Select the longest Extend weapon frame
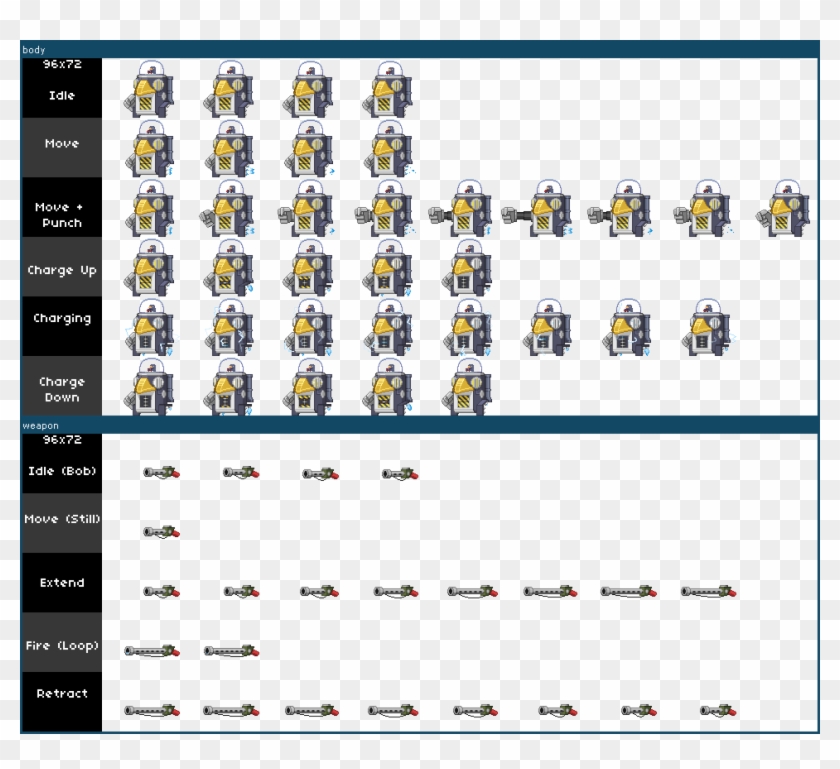The width and height of the screenshot is (840, 769). (708, 590)
